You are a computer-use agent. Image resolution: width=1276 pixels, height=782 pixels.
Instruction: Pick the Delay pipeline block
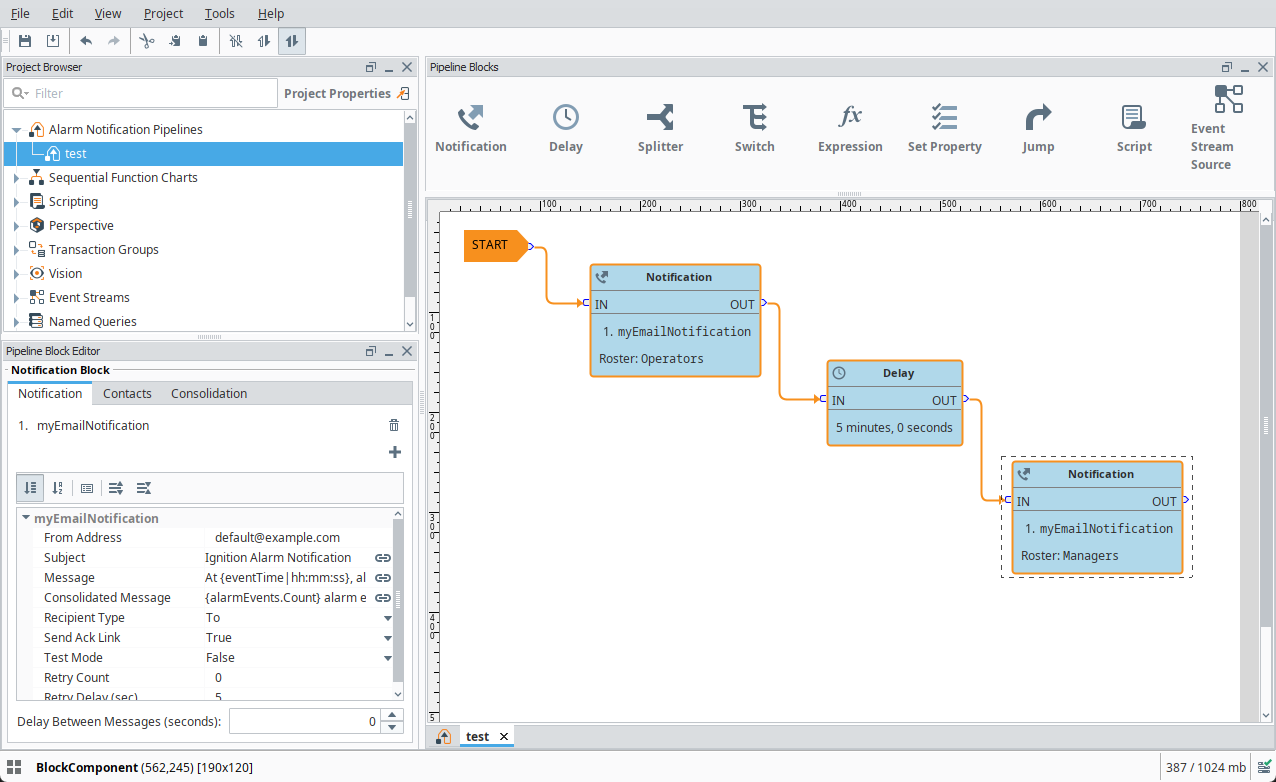pos(566,129)
